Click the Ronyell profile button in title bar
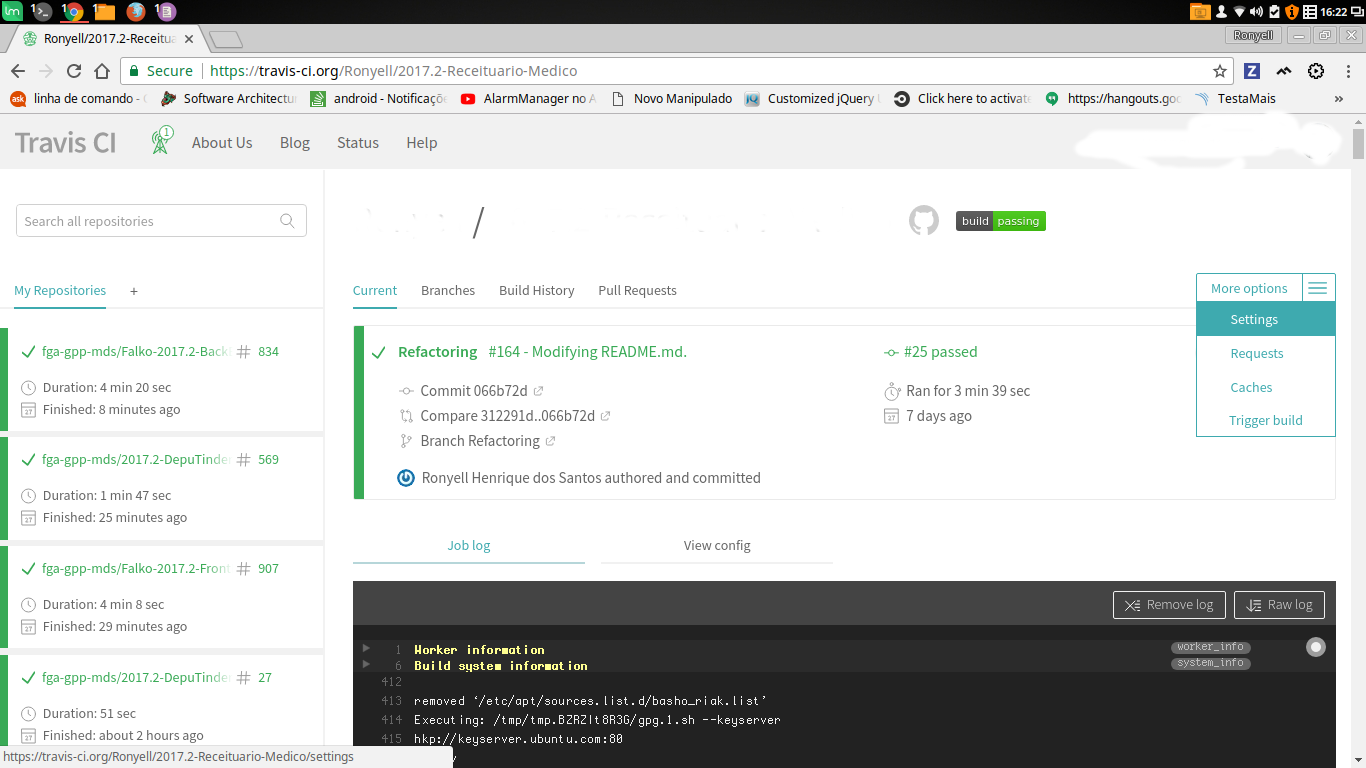The width and height of the screenshot is (1366, 768). click(x=1253, y=35)
